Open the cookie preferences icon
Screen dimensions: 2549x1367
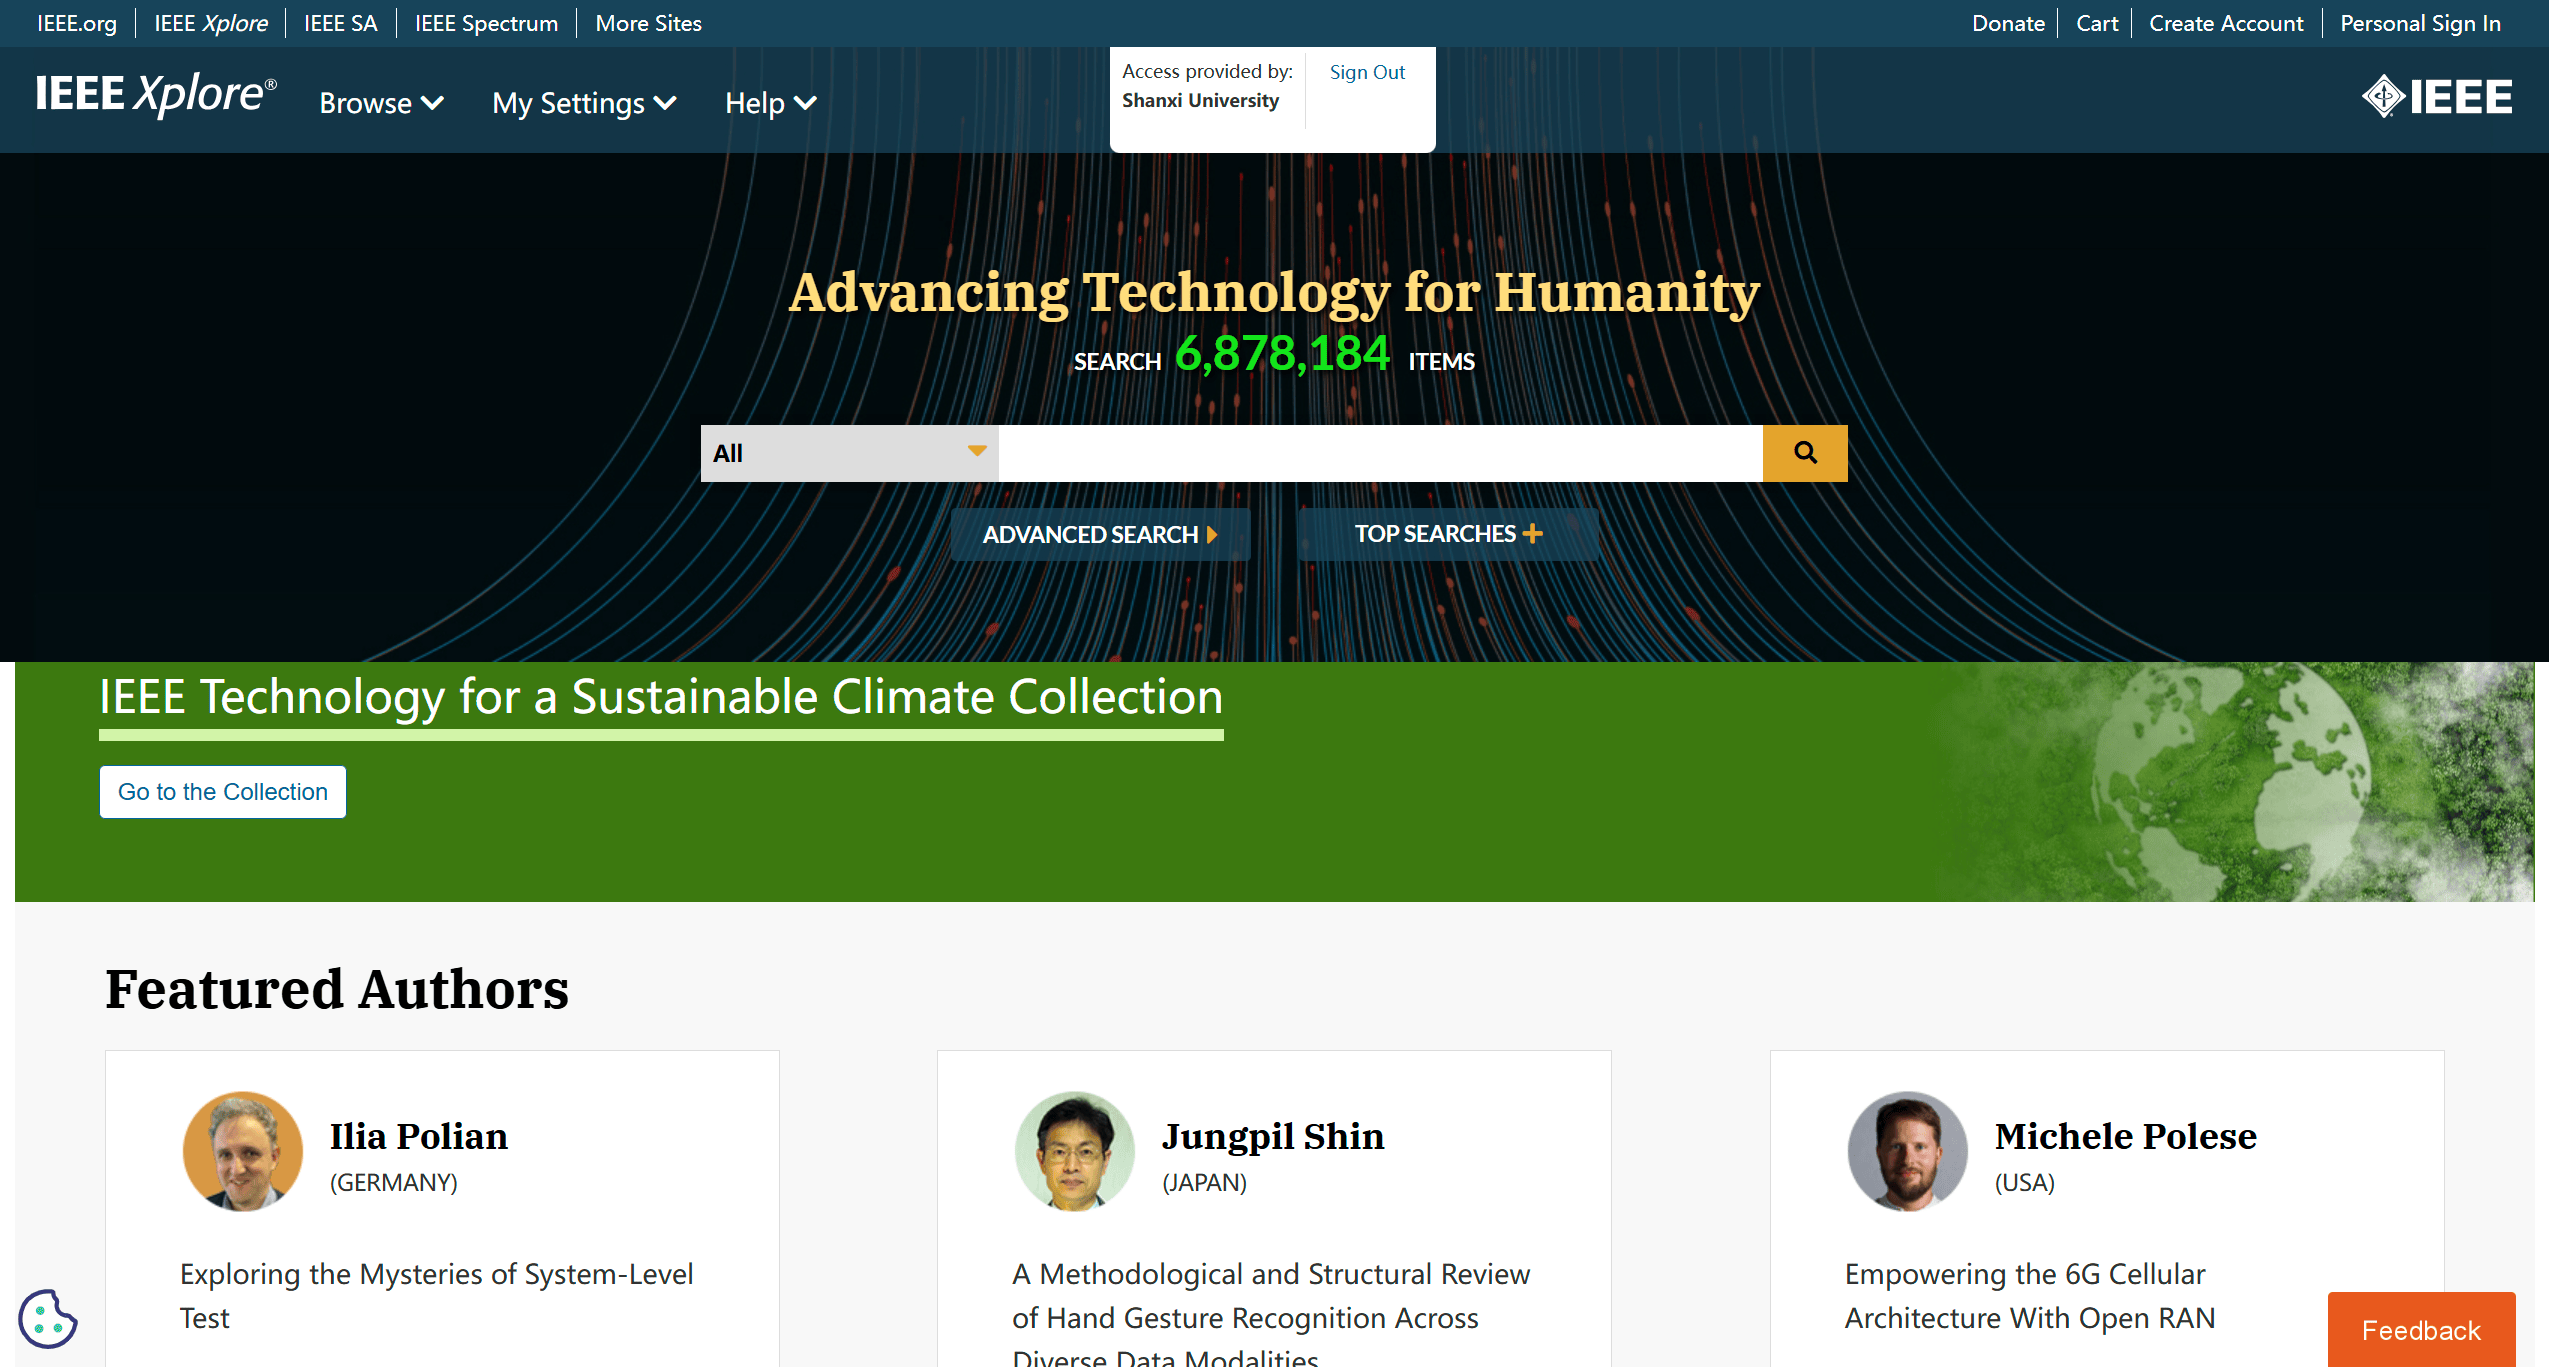(x=47, y=1319)
